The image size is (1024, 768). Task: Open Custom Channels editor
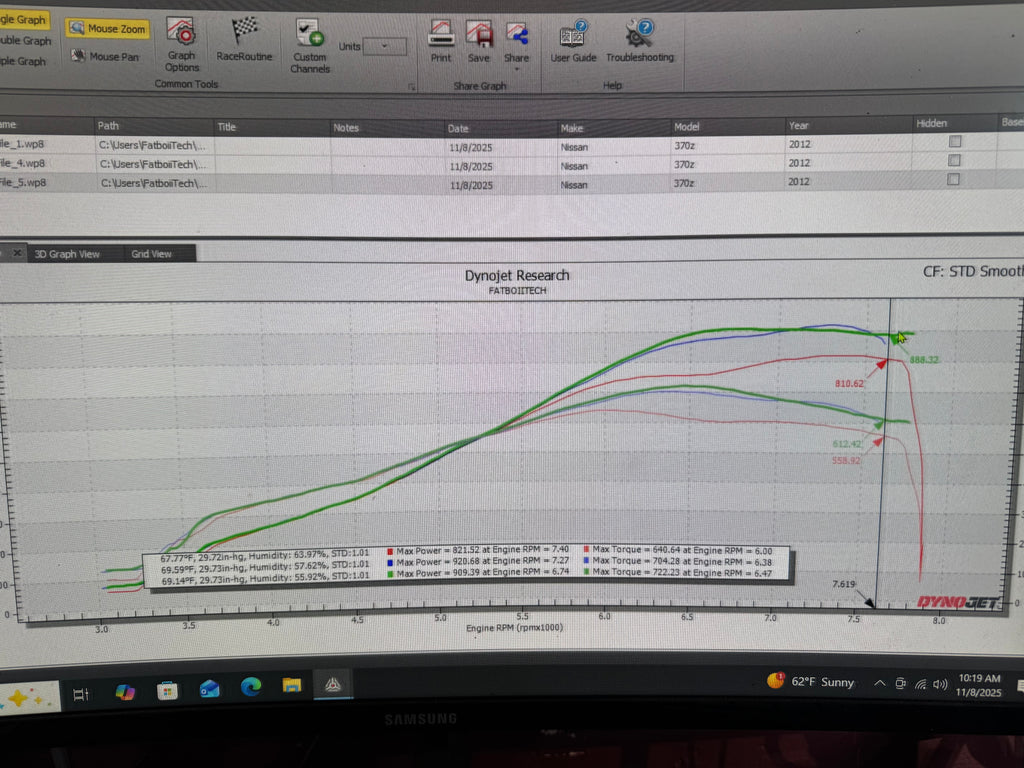tap(310, 46)
